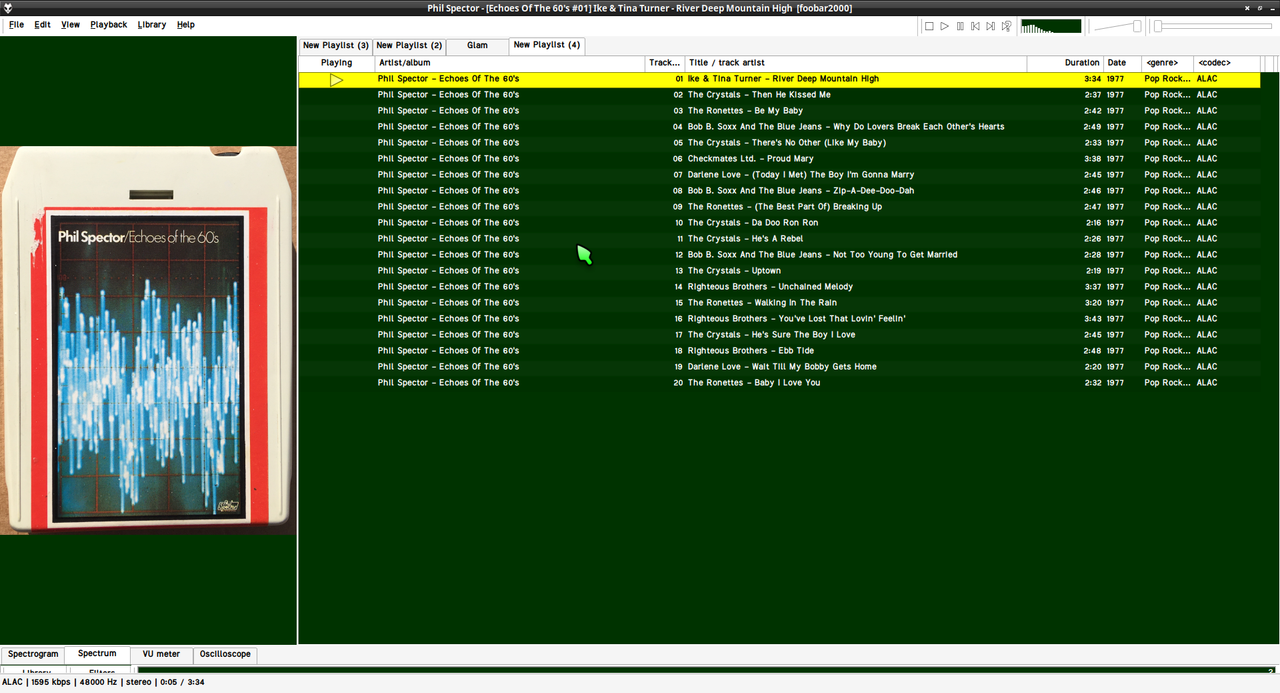Open the Oscilloscope tab
Viewport: 1280px width, 693px height.
[225, 654]
